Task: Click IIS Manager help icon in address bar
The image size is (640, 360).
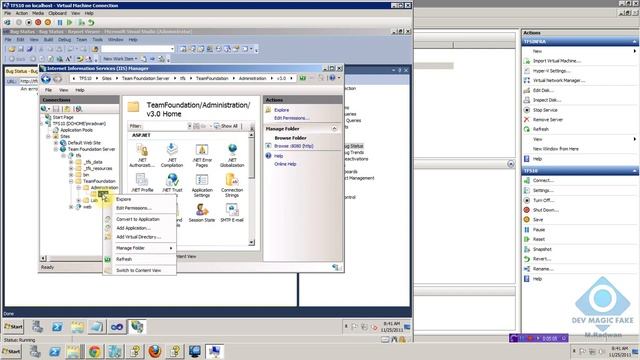Action: click(332, 78)
